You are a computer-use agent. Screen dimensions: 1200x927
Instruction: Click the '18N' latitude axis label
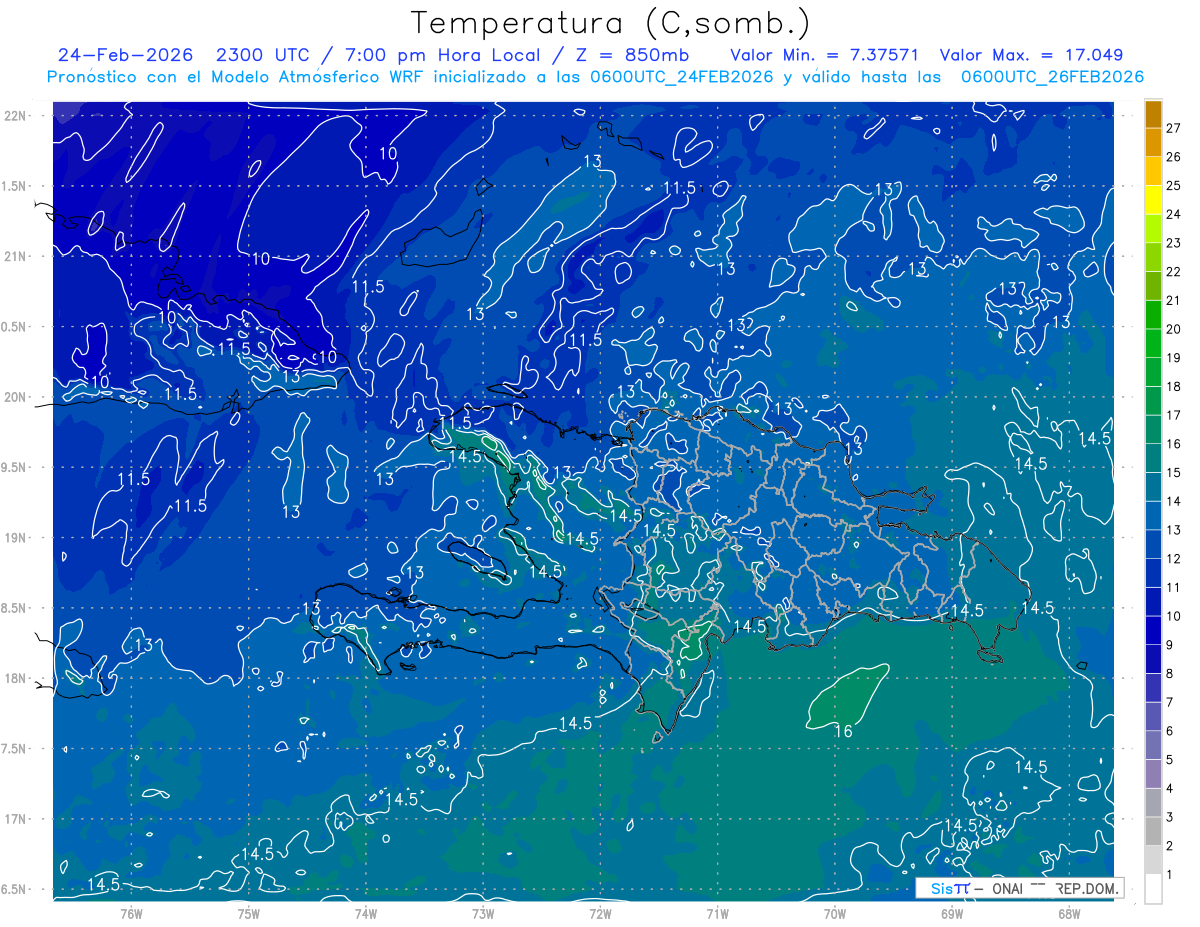point(14,678)
